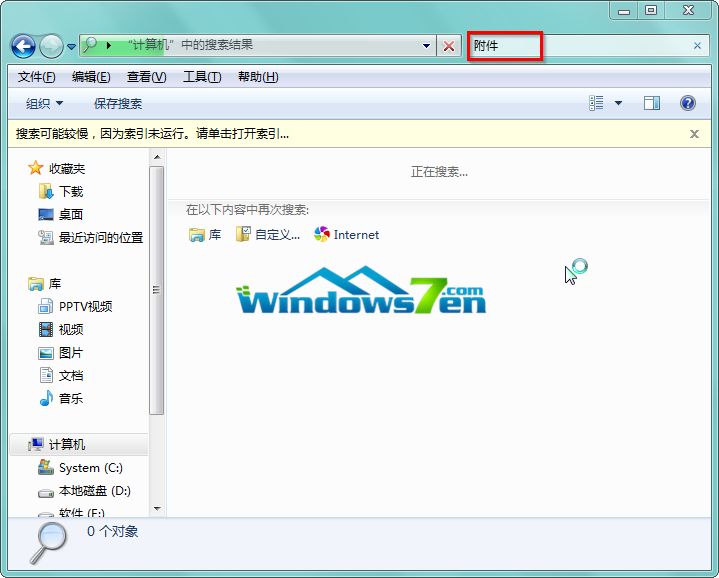Search again on Internet

point(347,235)
